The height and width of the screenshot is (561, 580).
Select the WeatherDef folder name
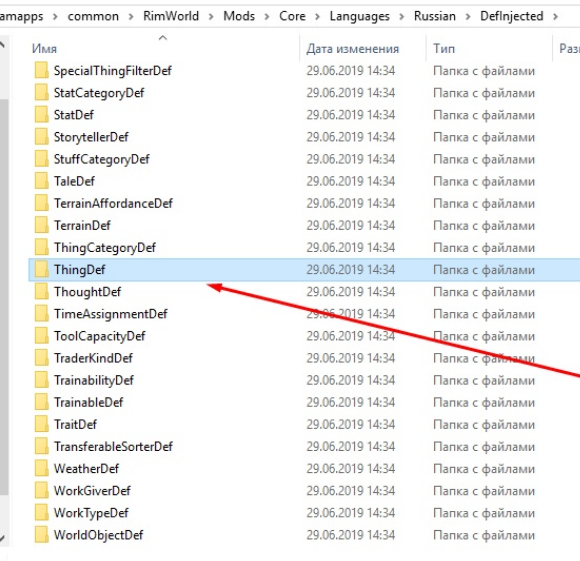point(86,469)
